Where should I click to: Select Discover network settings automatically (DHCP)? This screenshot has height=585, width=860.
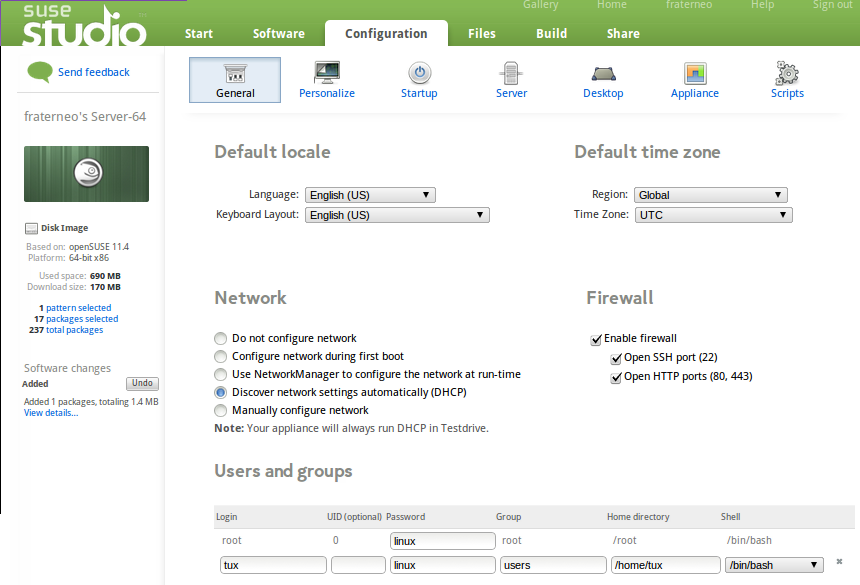[x=220, y=393]
